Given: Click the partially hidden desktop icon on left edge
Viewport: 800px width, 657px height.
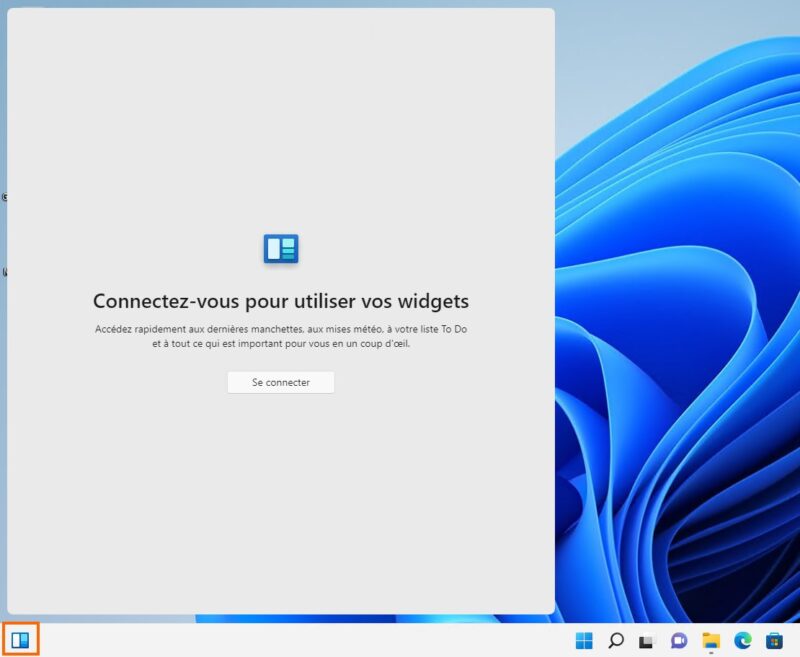Looking at the screenshot, I should click(5, 196).
